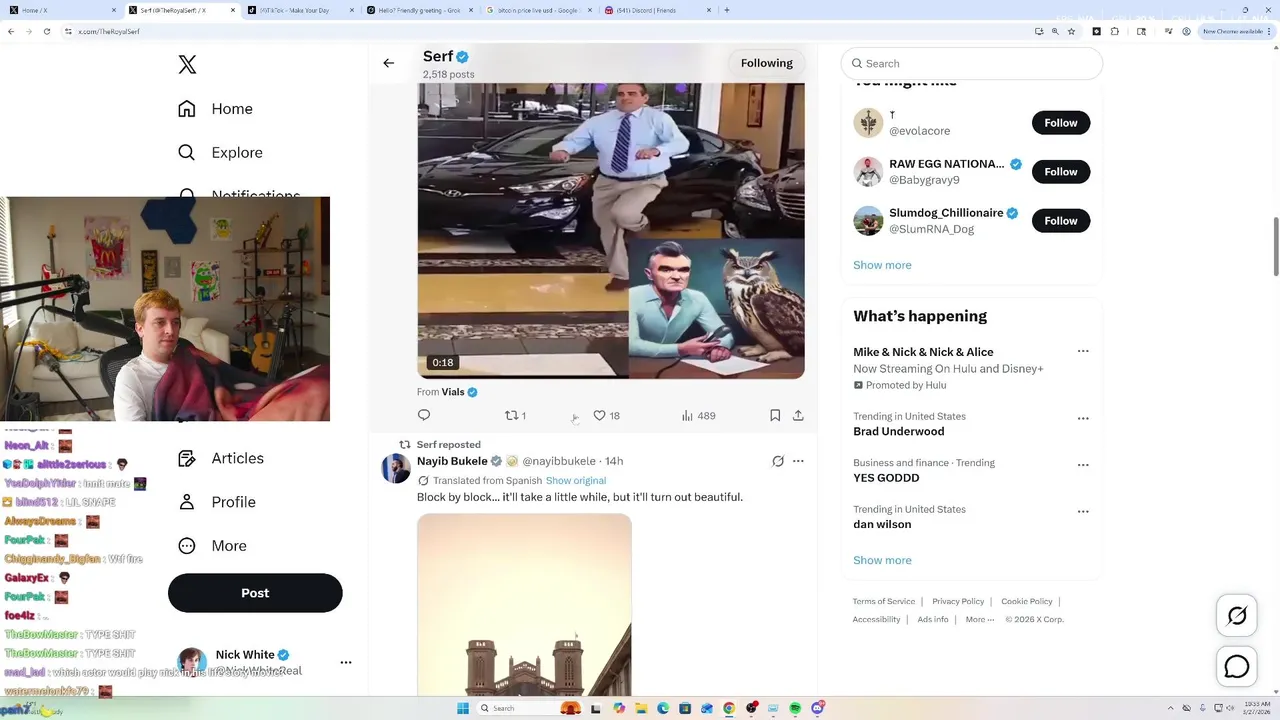This screenshot has width=1280, height=720.
Task: Open Discord from the Windows taskbar
Action: [818, 708]
